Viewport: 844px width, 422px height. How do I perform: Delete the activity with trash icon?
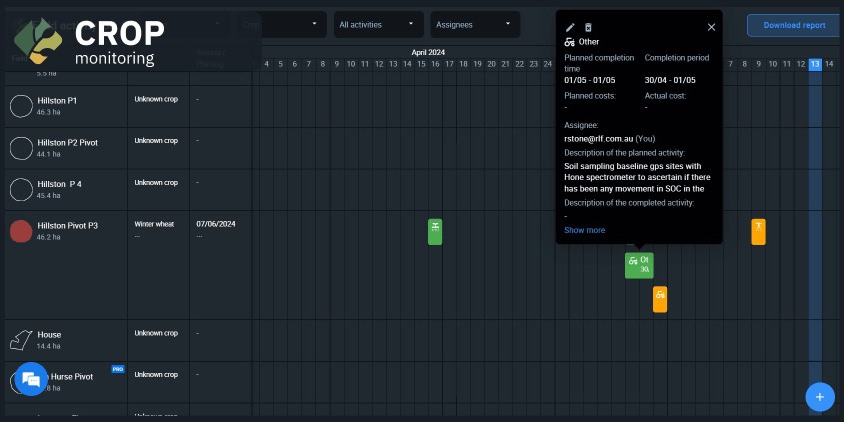[x=588, y=27]
